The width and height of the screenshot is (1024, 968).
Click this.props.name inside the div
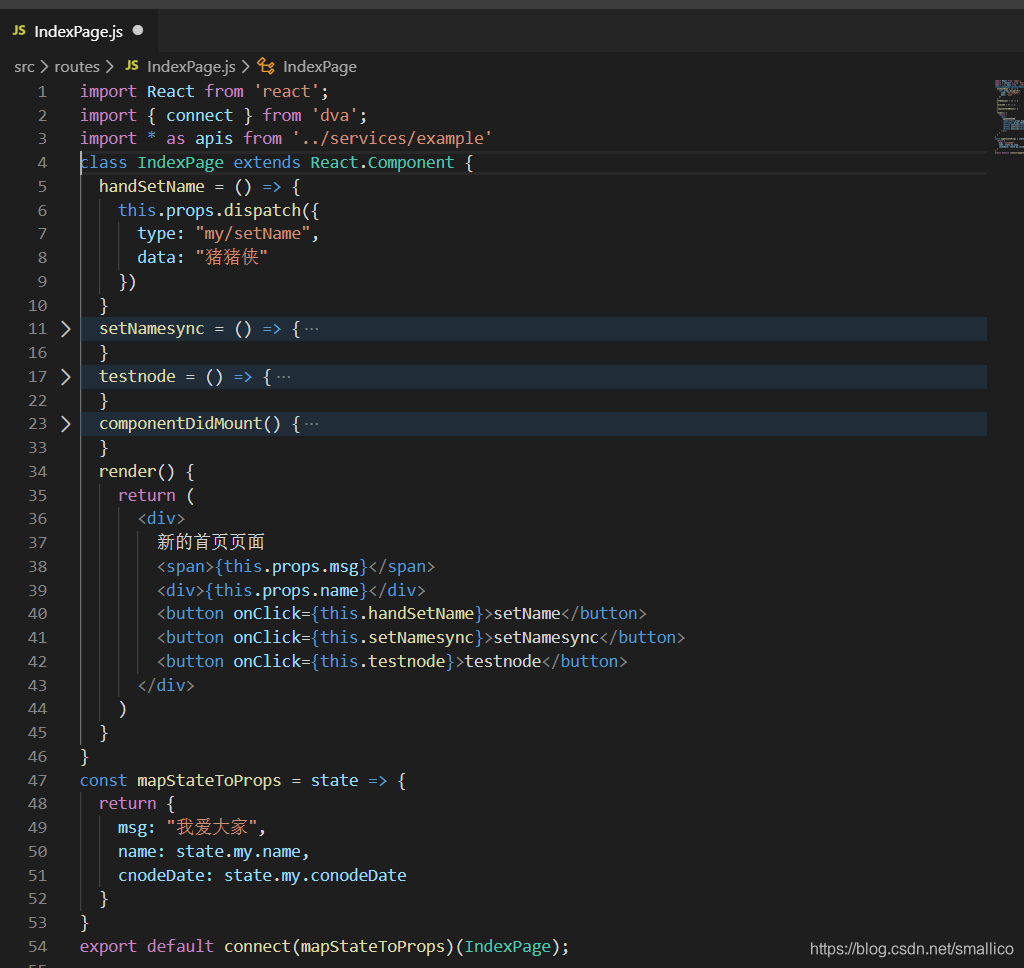click(287, 590)
